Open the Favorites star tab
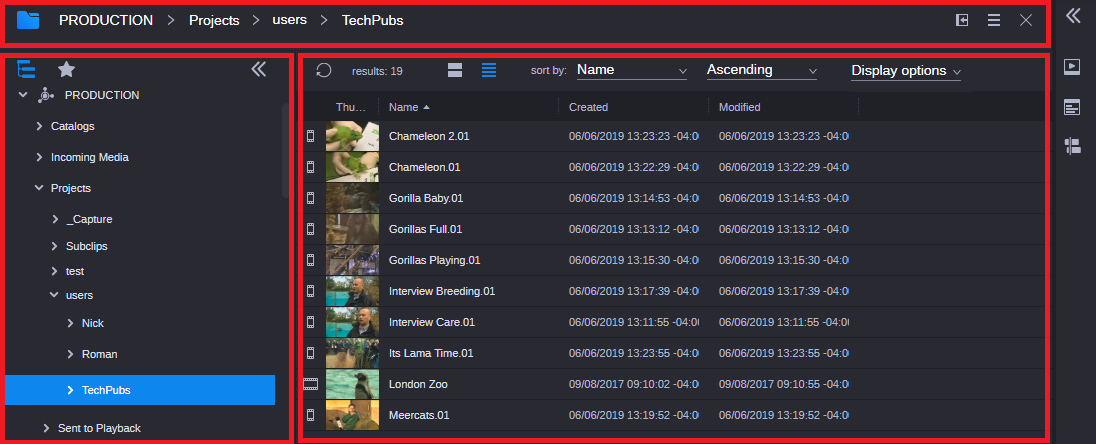This screenshot has height=444, width=1096. (x=67, y=69)
